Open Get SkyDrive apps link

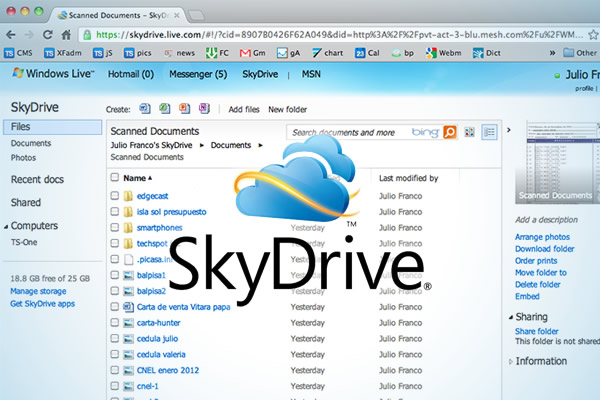coord(42,304)
